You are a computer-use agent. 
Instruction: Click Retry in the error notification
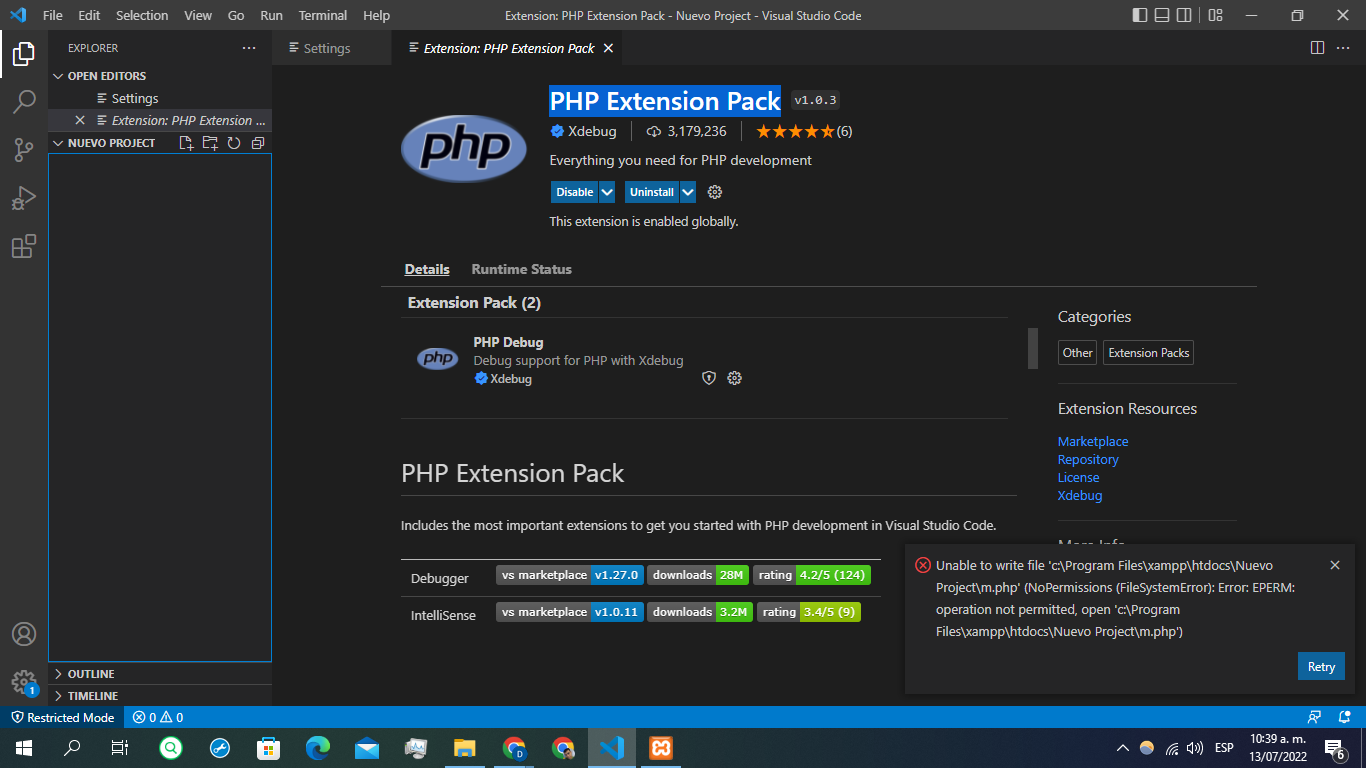1321,667
